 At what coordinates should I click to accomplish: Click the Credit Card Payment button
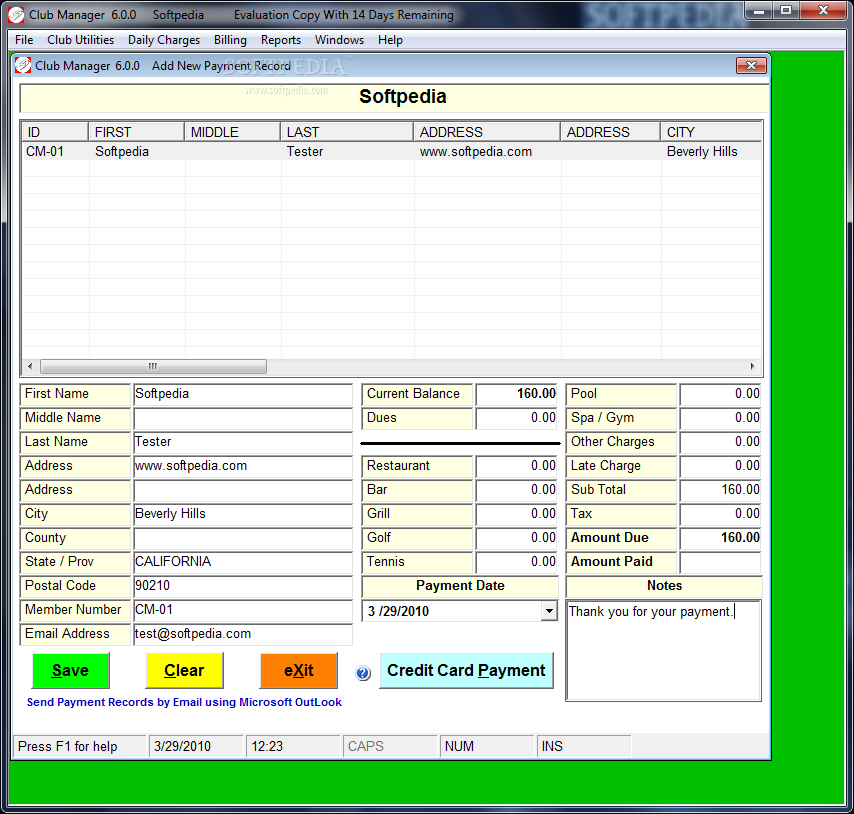pos(466,670)
